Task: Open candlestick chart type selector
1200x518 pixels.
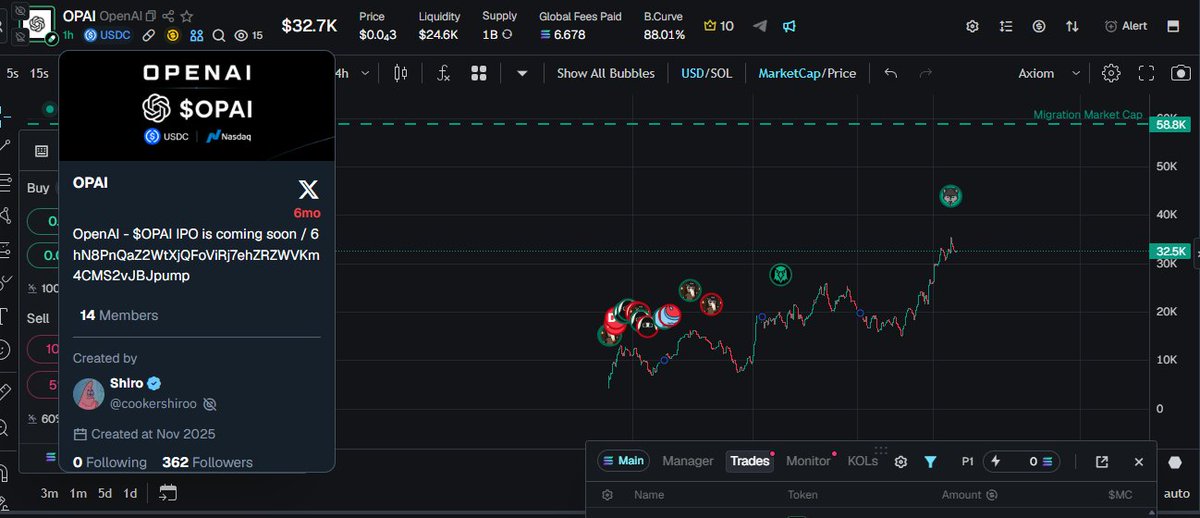Action: click(x=402, y=73)
